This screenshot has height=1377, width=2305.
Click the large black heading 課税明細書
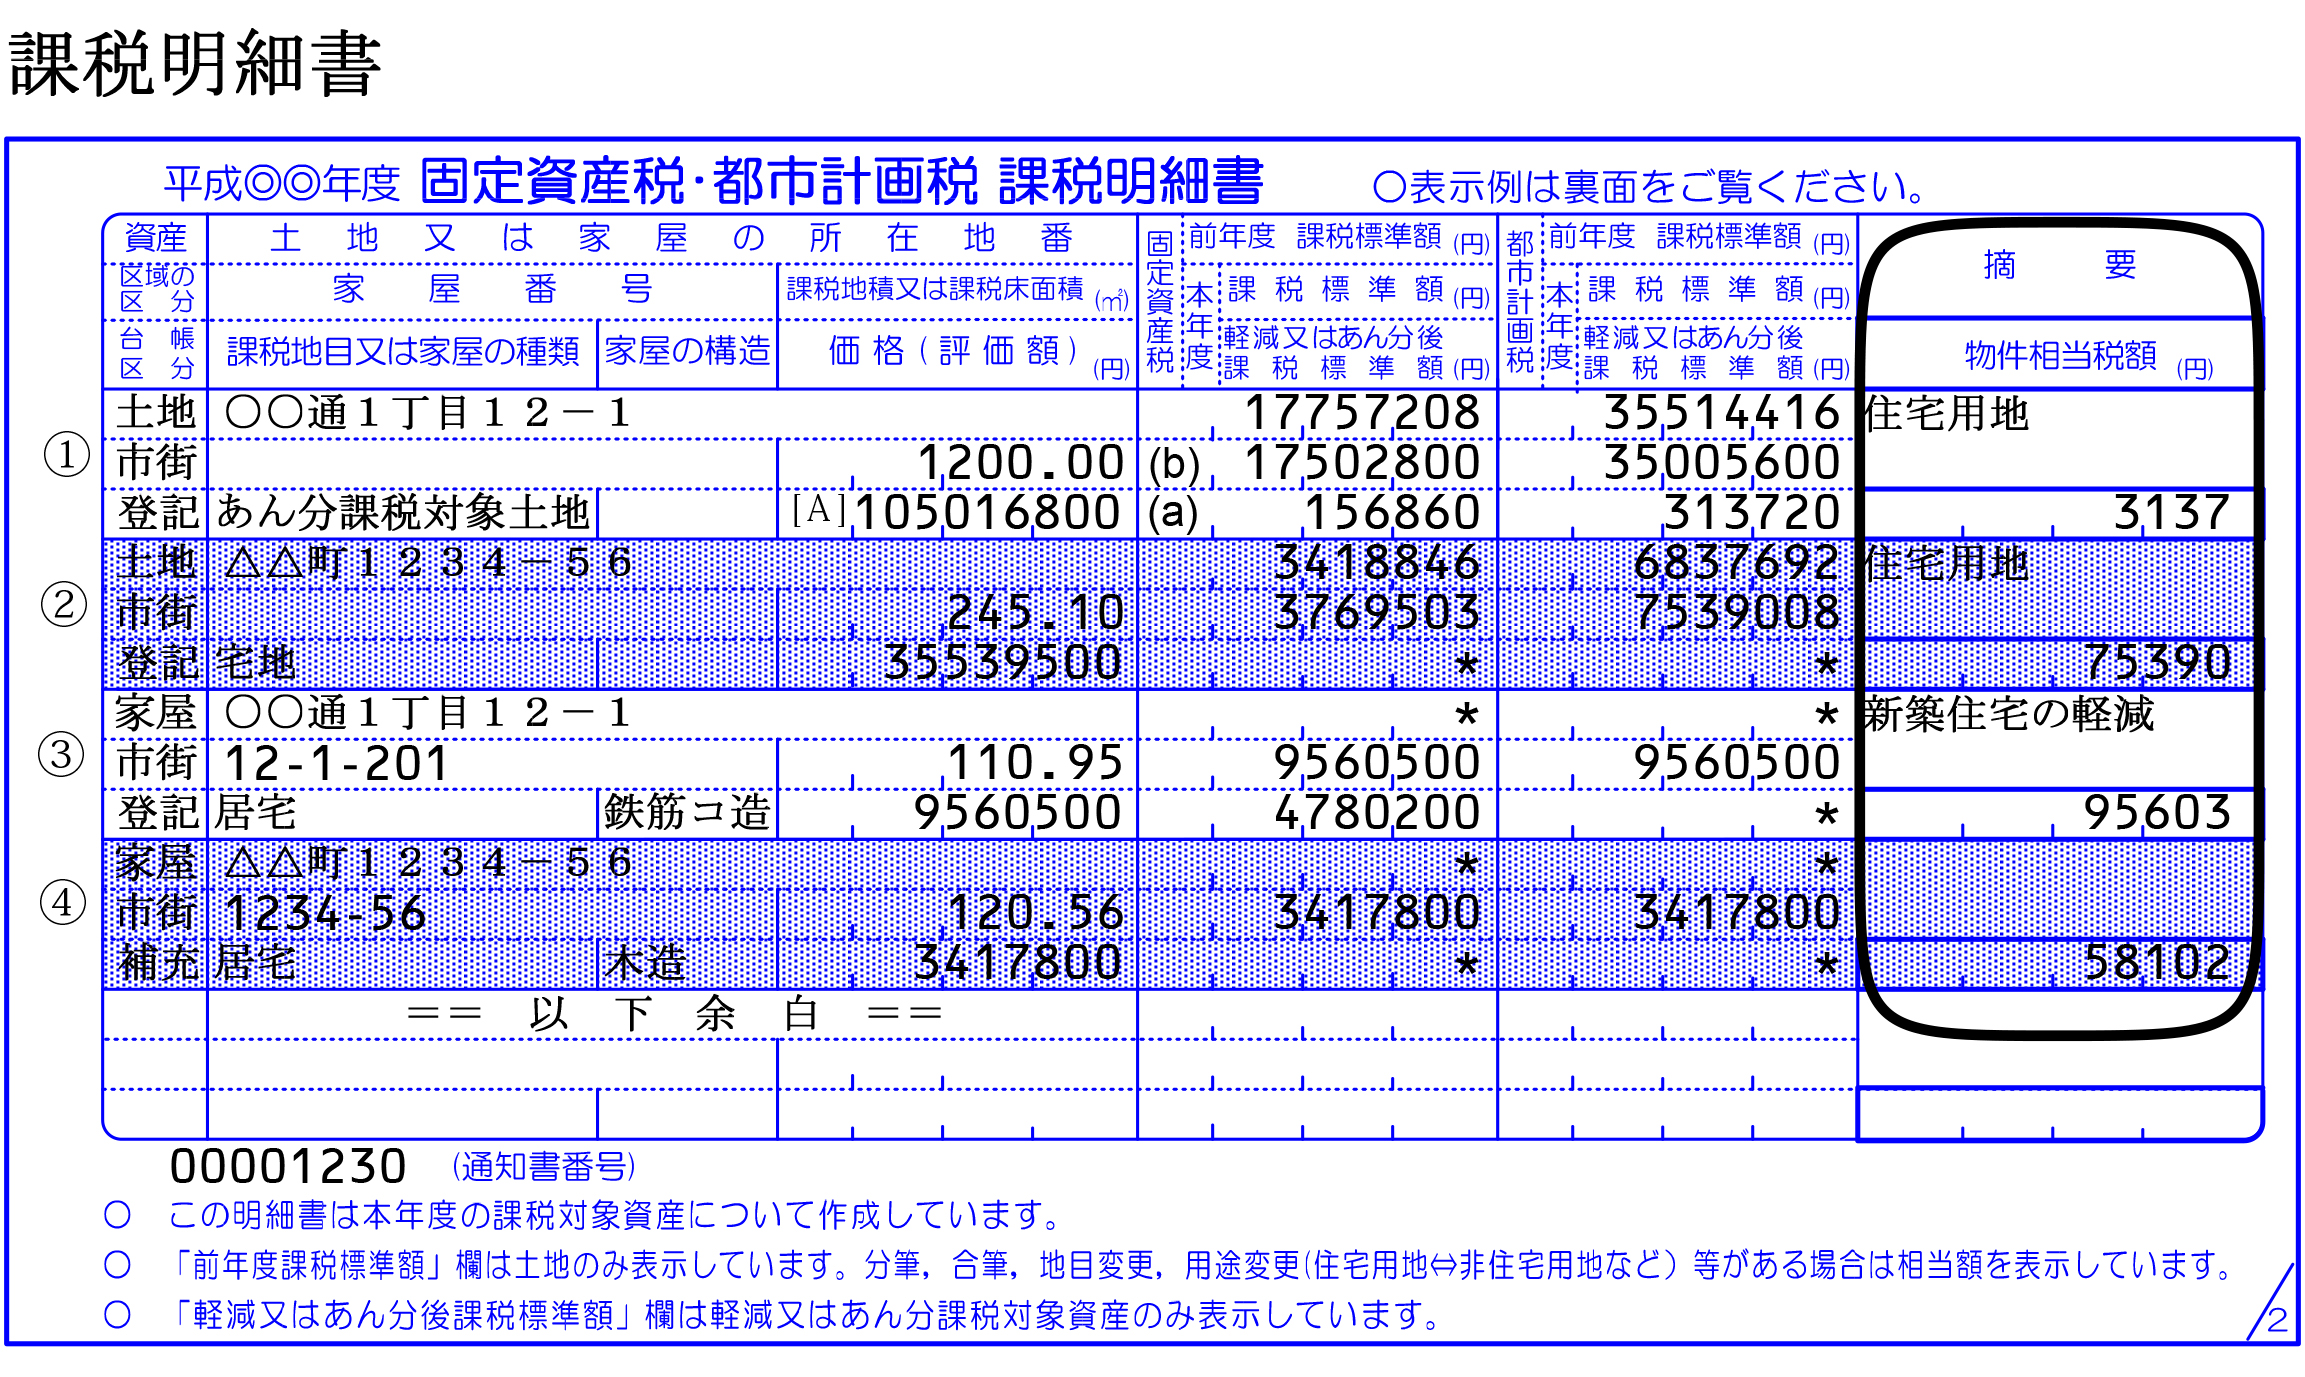195,64
